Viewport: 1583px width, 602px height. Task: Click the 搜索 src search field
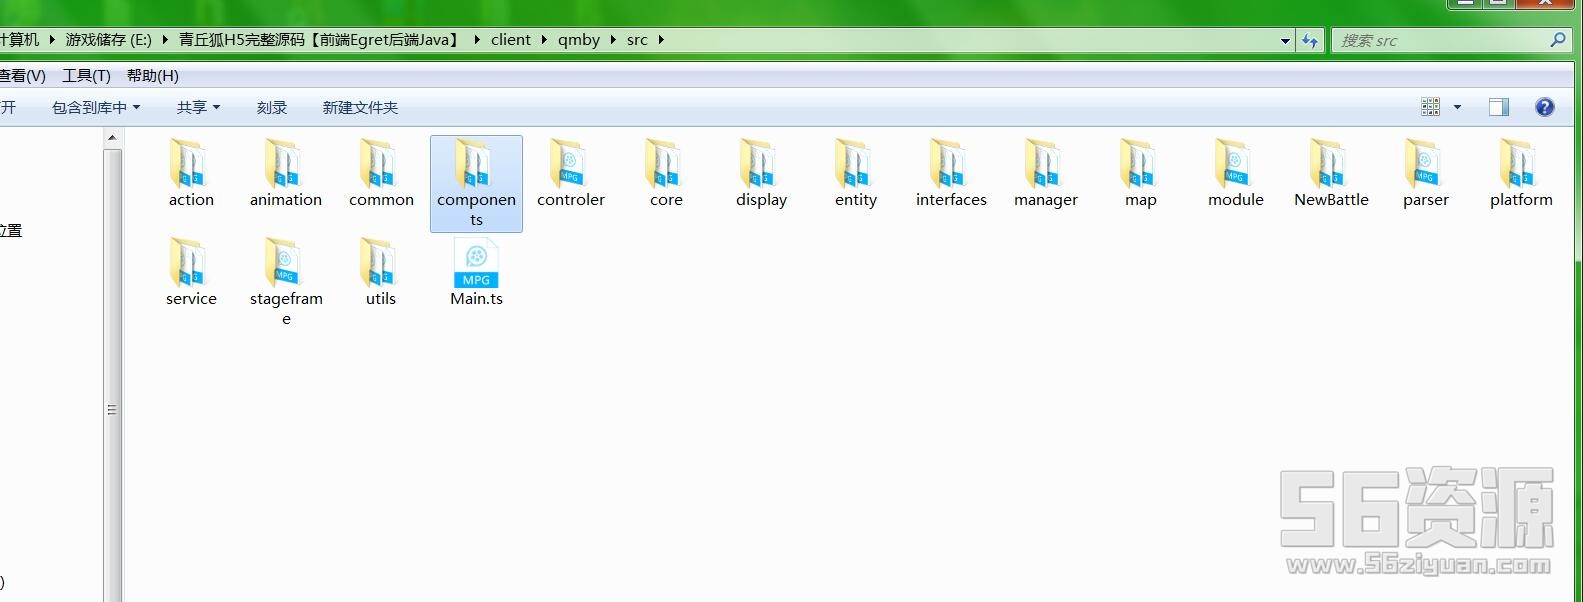click(1440, 40)
